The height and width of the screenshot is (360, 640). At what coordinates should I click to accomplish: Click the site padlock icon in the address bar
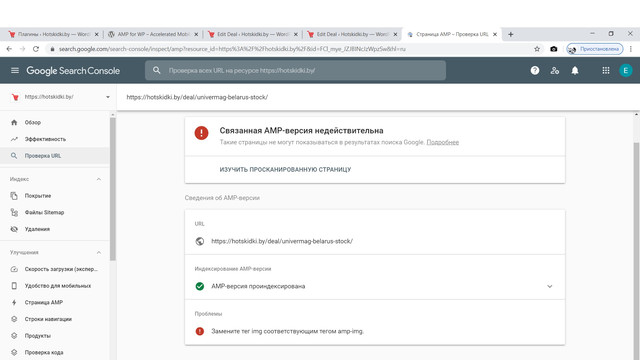click(52, 49)
